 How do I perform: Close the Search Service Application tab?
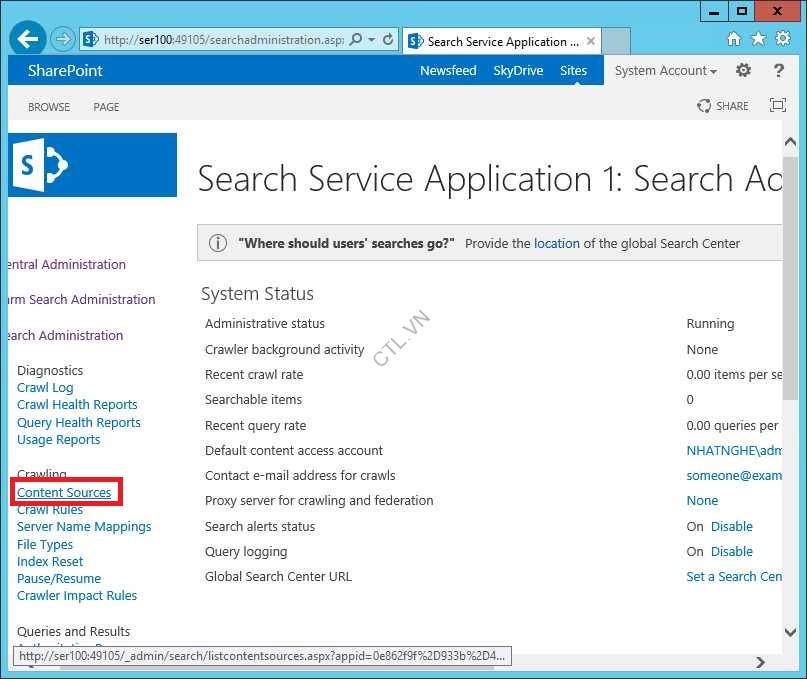coord(591,41)
